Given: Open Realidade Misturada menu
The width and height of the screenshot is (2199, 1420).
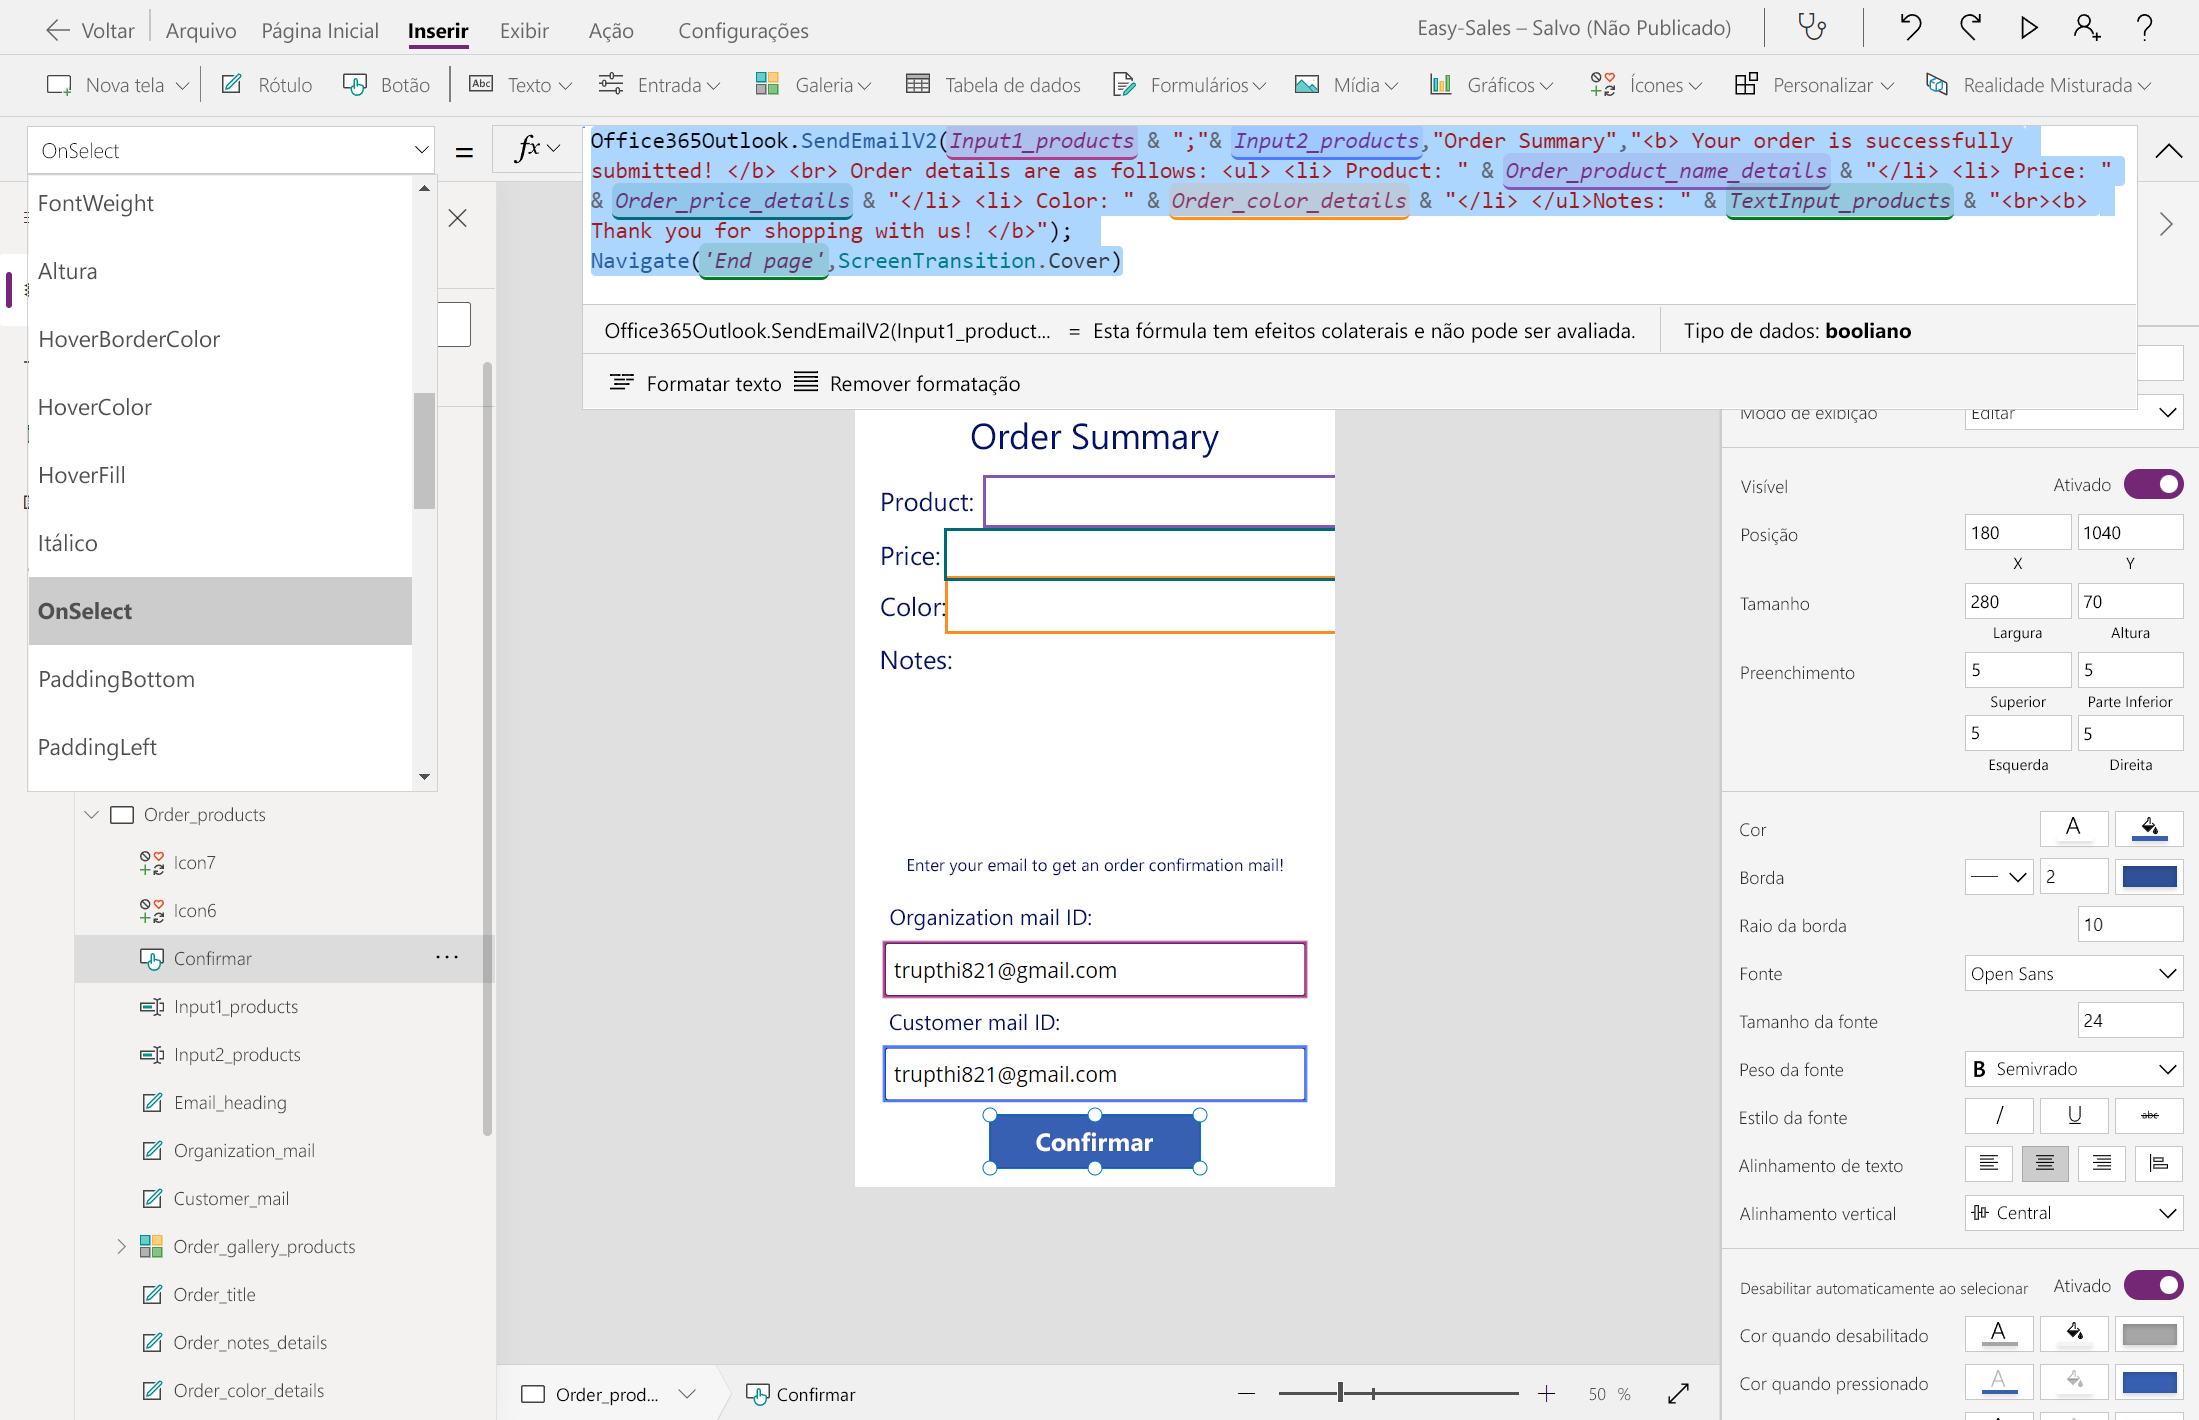Looking at the screenshot, I should point(2038,85).
